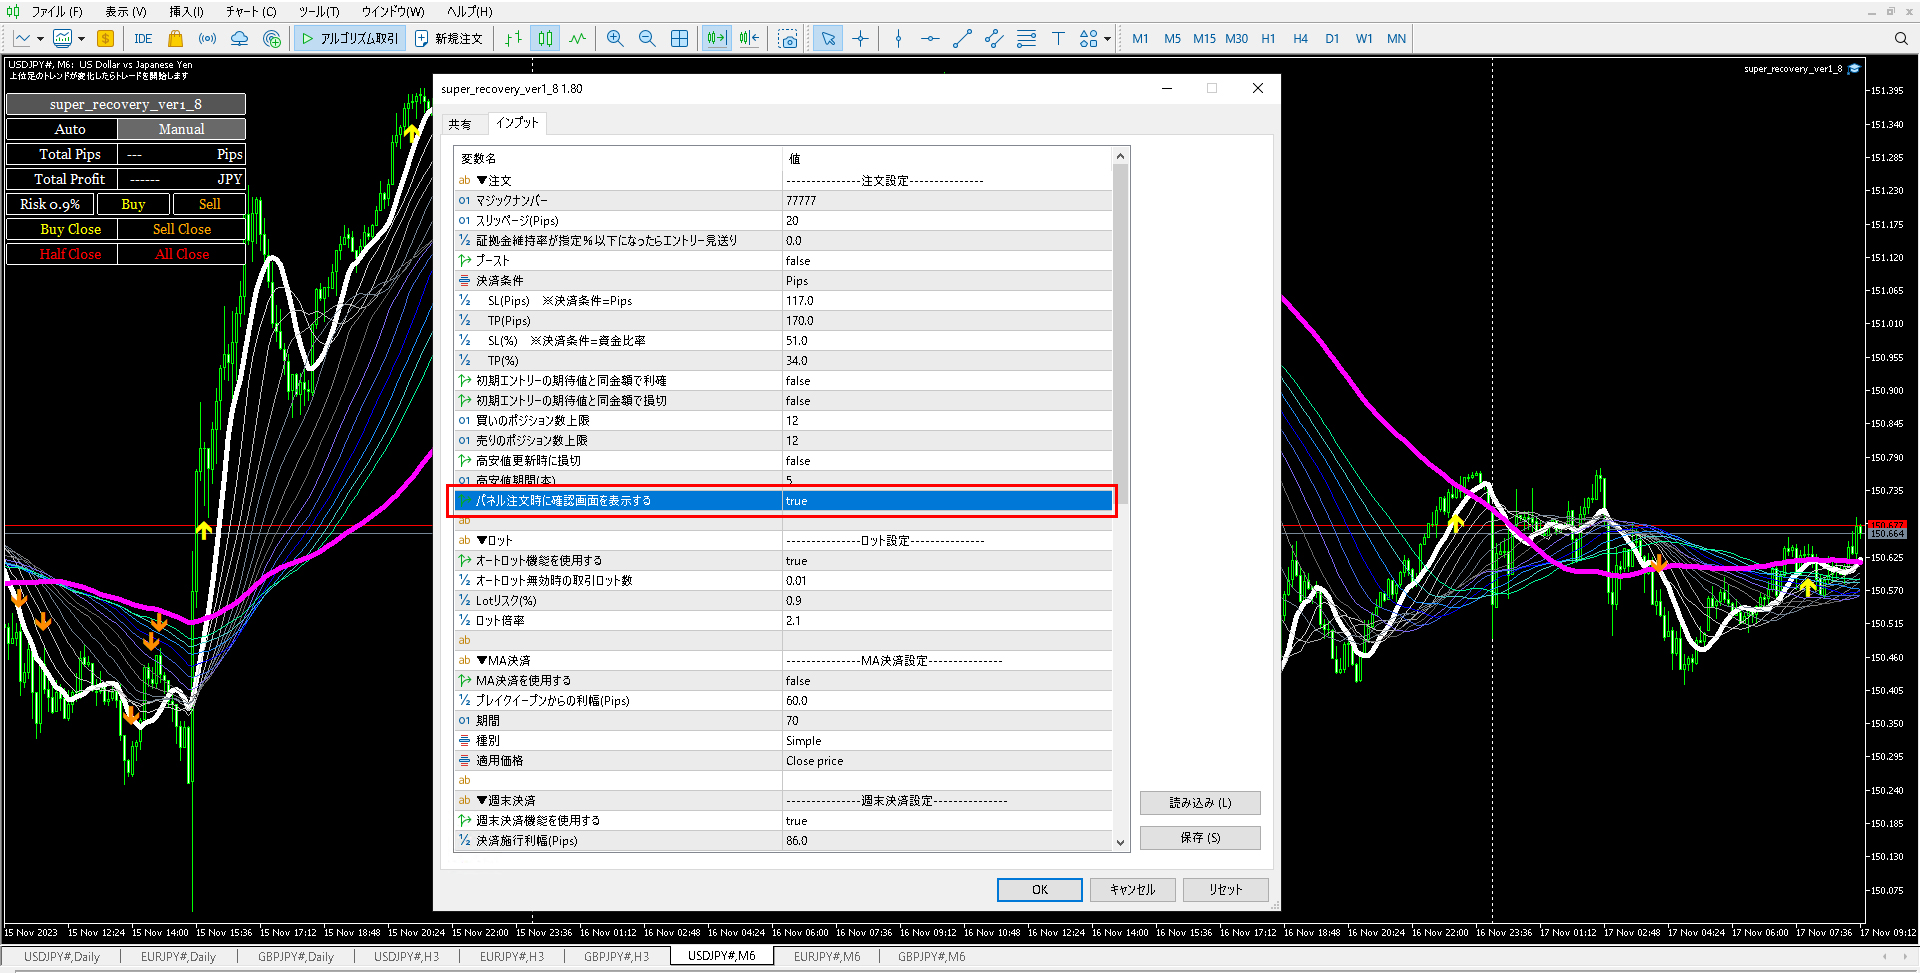
Task: Zoom out of the chart
Action: pos(647,39)
